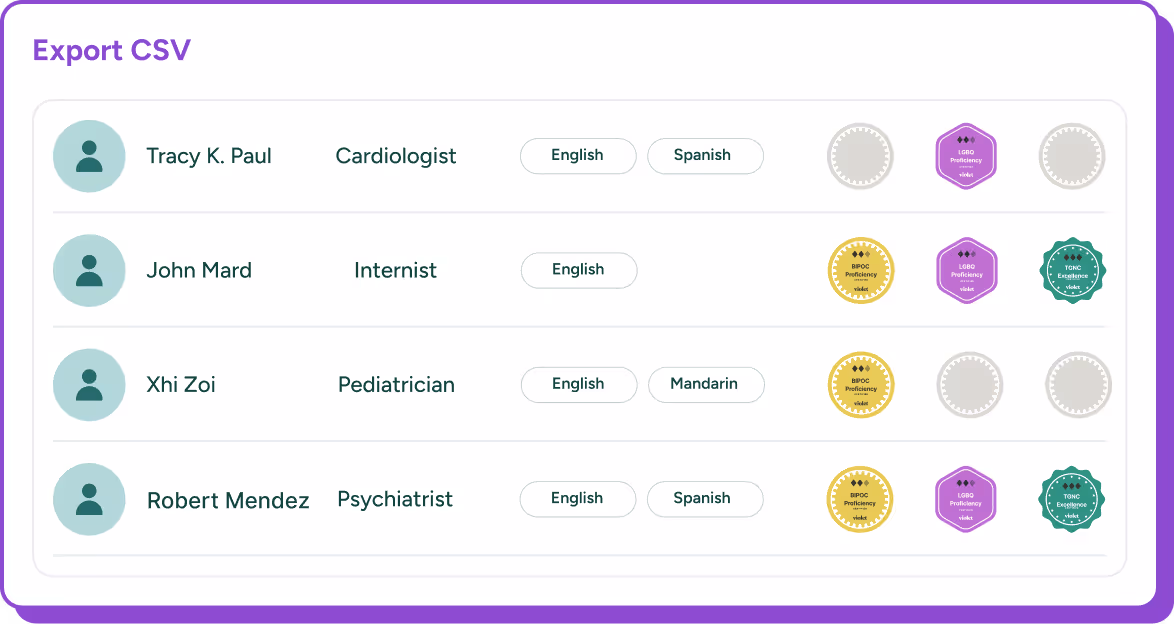Click the Export CSV button
Viewport: 1174px width, 624px height.
pos(112,50)
